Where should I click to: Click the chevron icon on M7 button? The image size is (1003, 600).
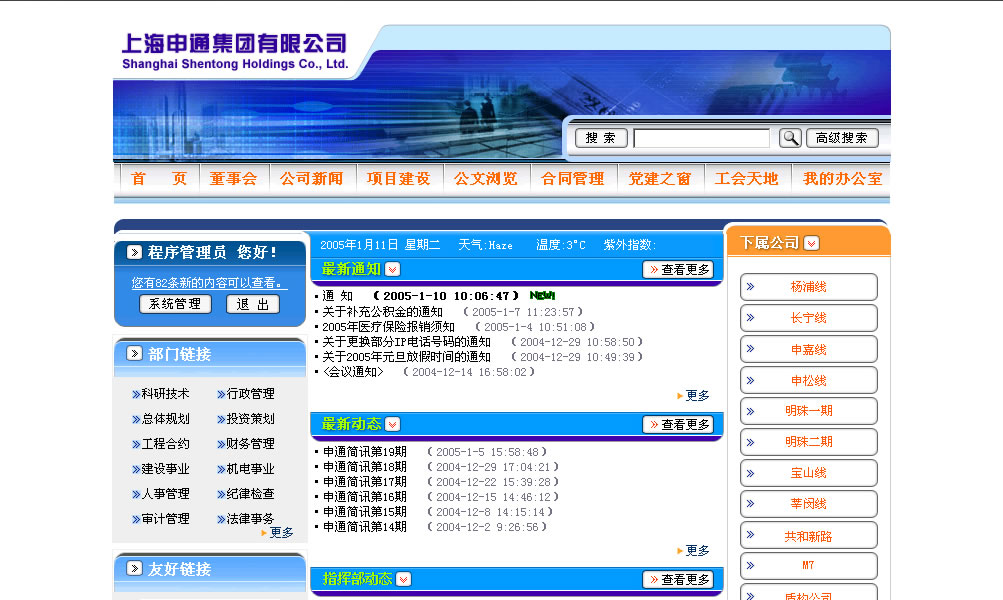750,565
